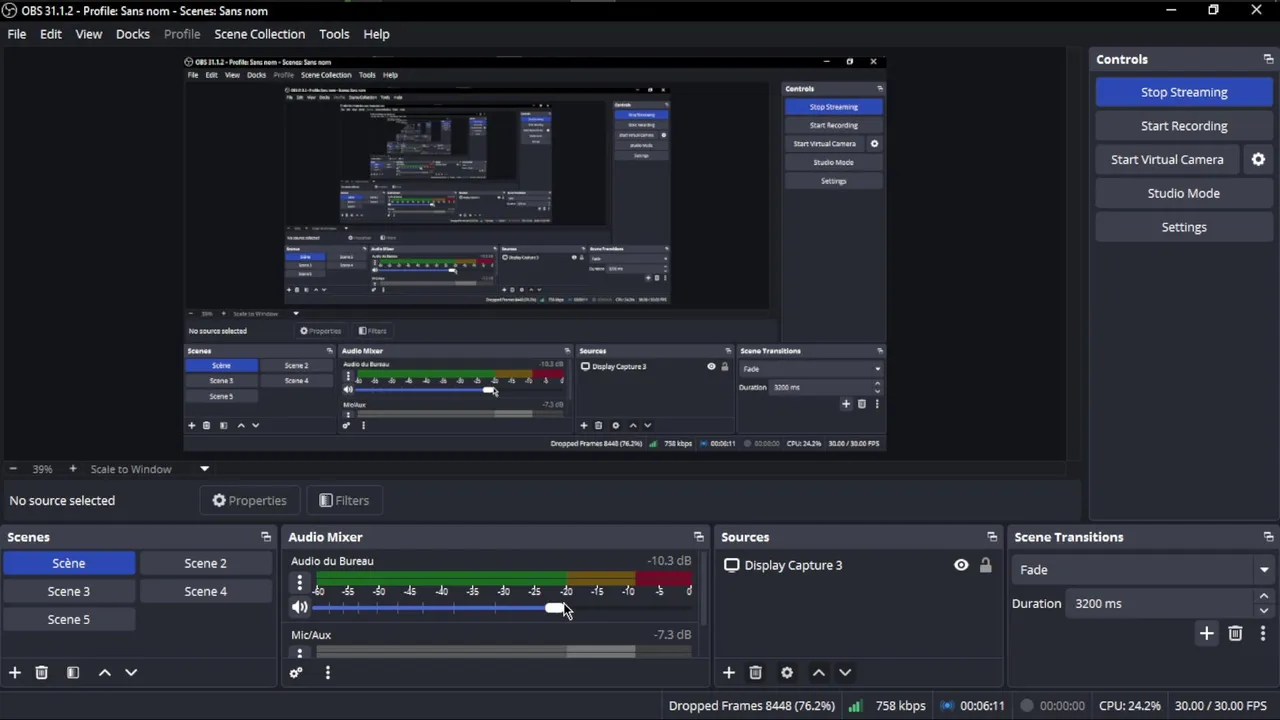Open the Tools menu

(x=334, y=34)
